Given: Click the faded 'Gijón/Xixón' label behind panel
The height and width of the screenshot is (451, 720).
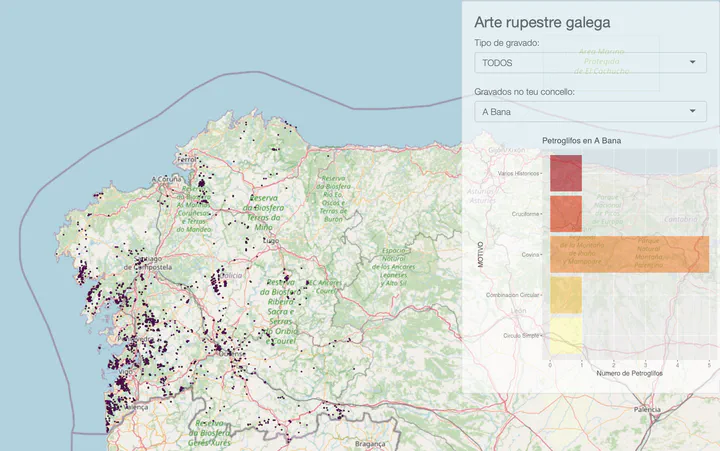Looking at the screenshot, I should click(x=506, y=150).
